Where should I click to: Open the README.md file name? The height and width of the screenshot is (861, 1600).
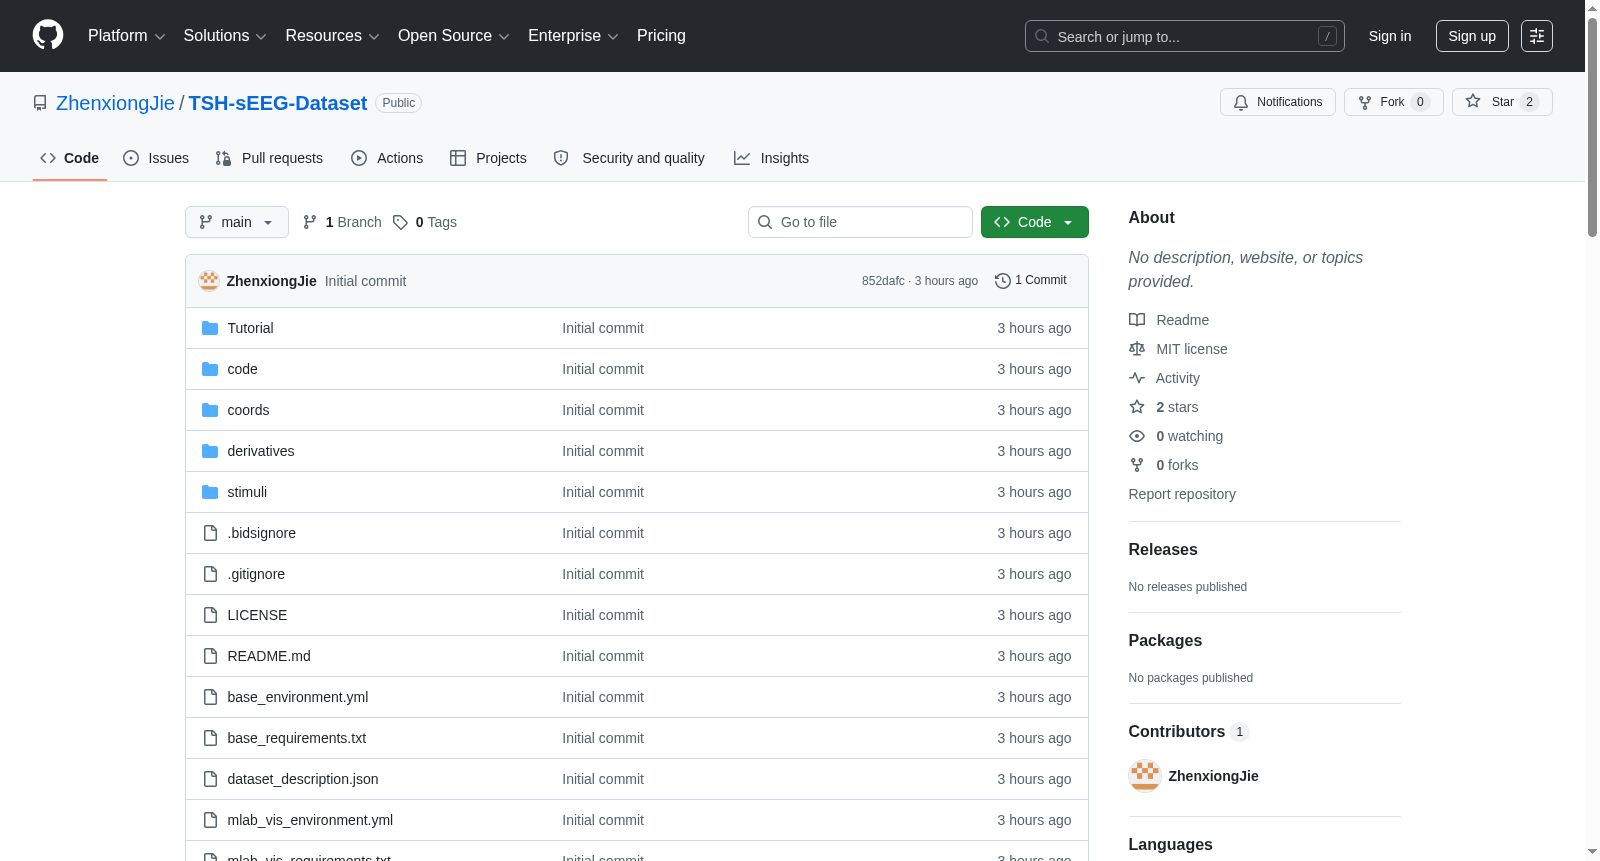point(269,656)
